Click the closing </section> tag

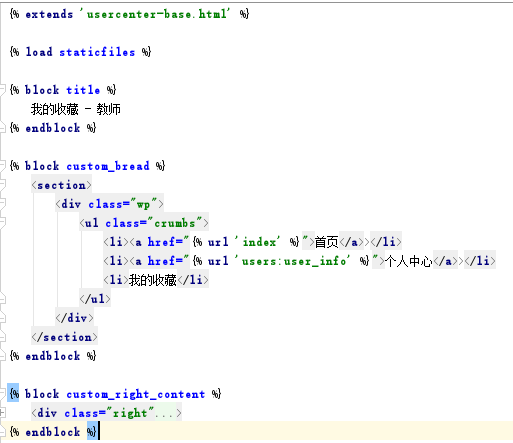(65, 337)
